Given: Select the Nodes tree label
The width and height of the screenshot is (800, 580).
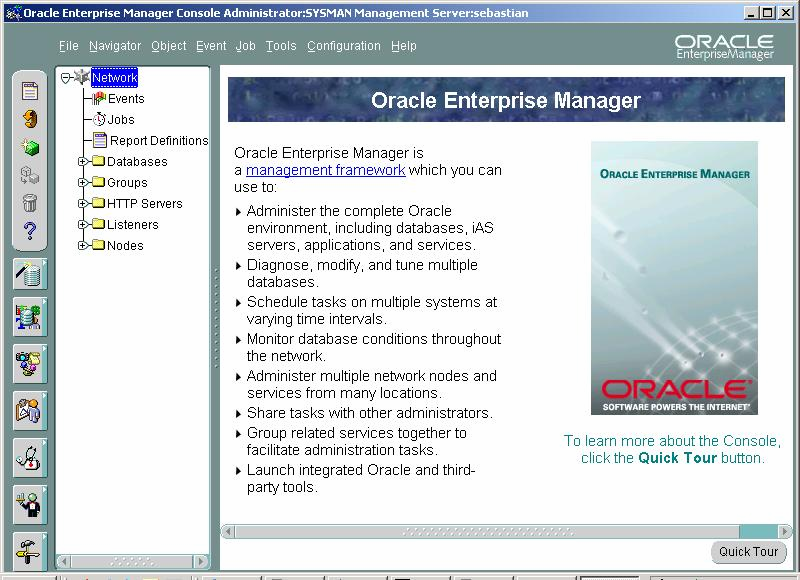Looking at the screenshot, I should (125, 245).
